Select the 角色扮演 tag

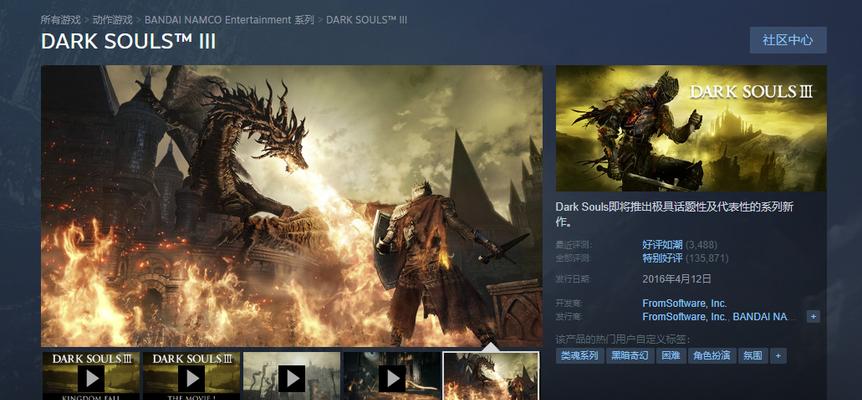[x=712, y=355]
